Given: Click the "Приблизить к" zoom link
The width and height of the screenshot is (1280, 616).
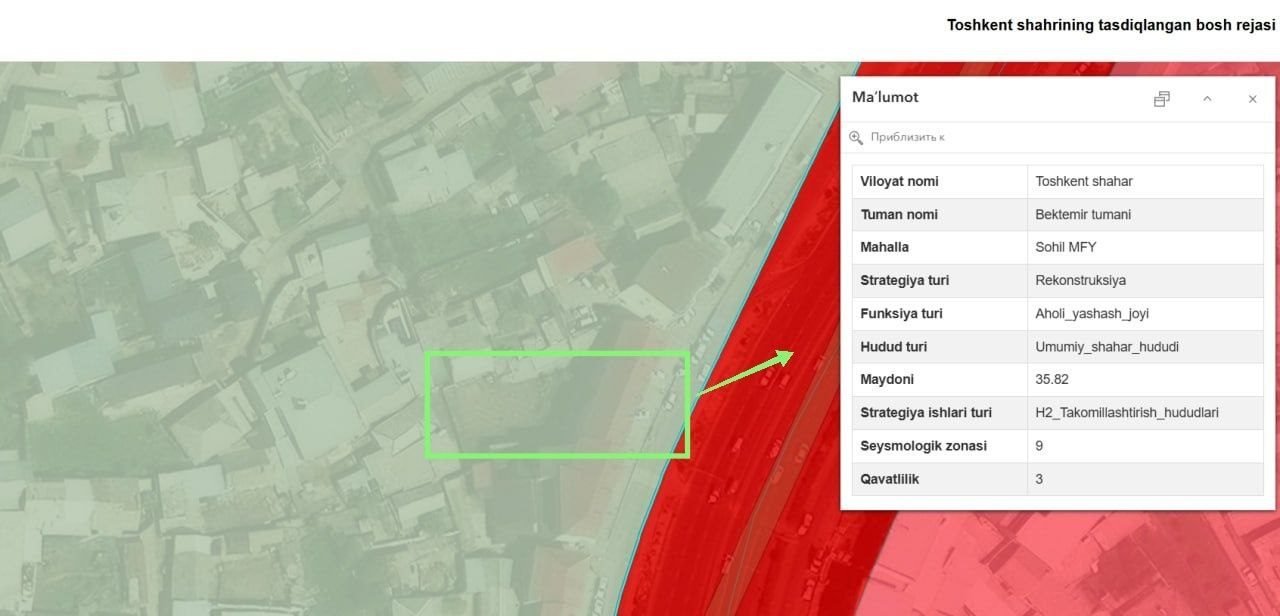Looking at the screenshot, I should click(x=907, y=137).
